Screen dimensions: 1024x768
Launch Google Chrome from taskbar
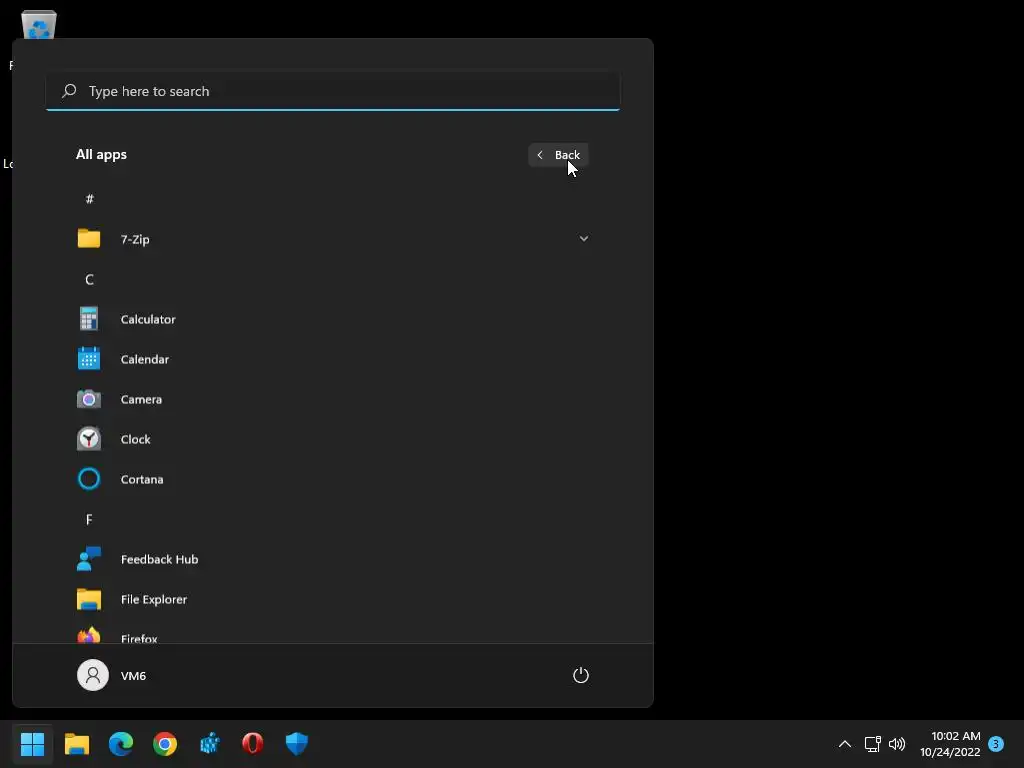[x=165, y=743]
